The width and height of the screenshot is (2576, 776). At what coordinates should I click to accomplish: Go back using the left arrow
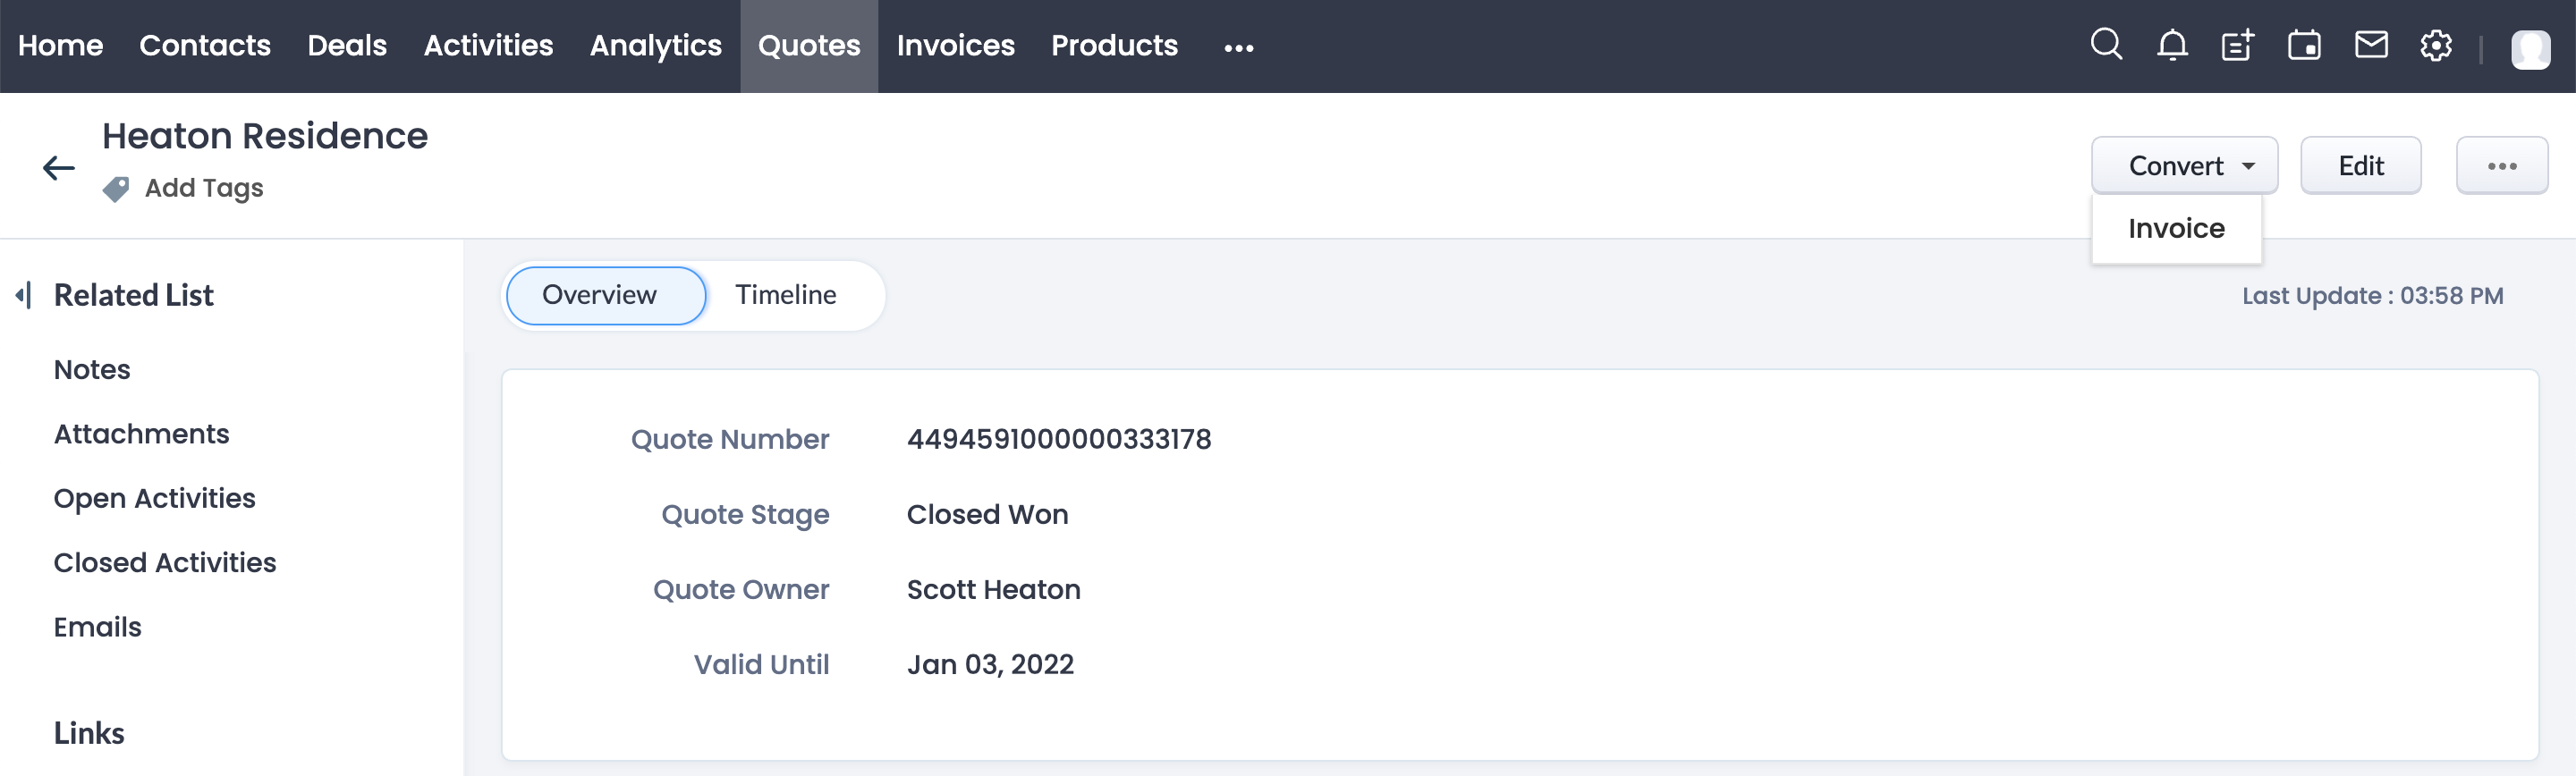point(59,167)
